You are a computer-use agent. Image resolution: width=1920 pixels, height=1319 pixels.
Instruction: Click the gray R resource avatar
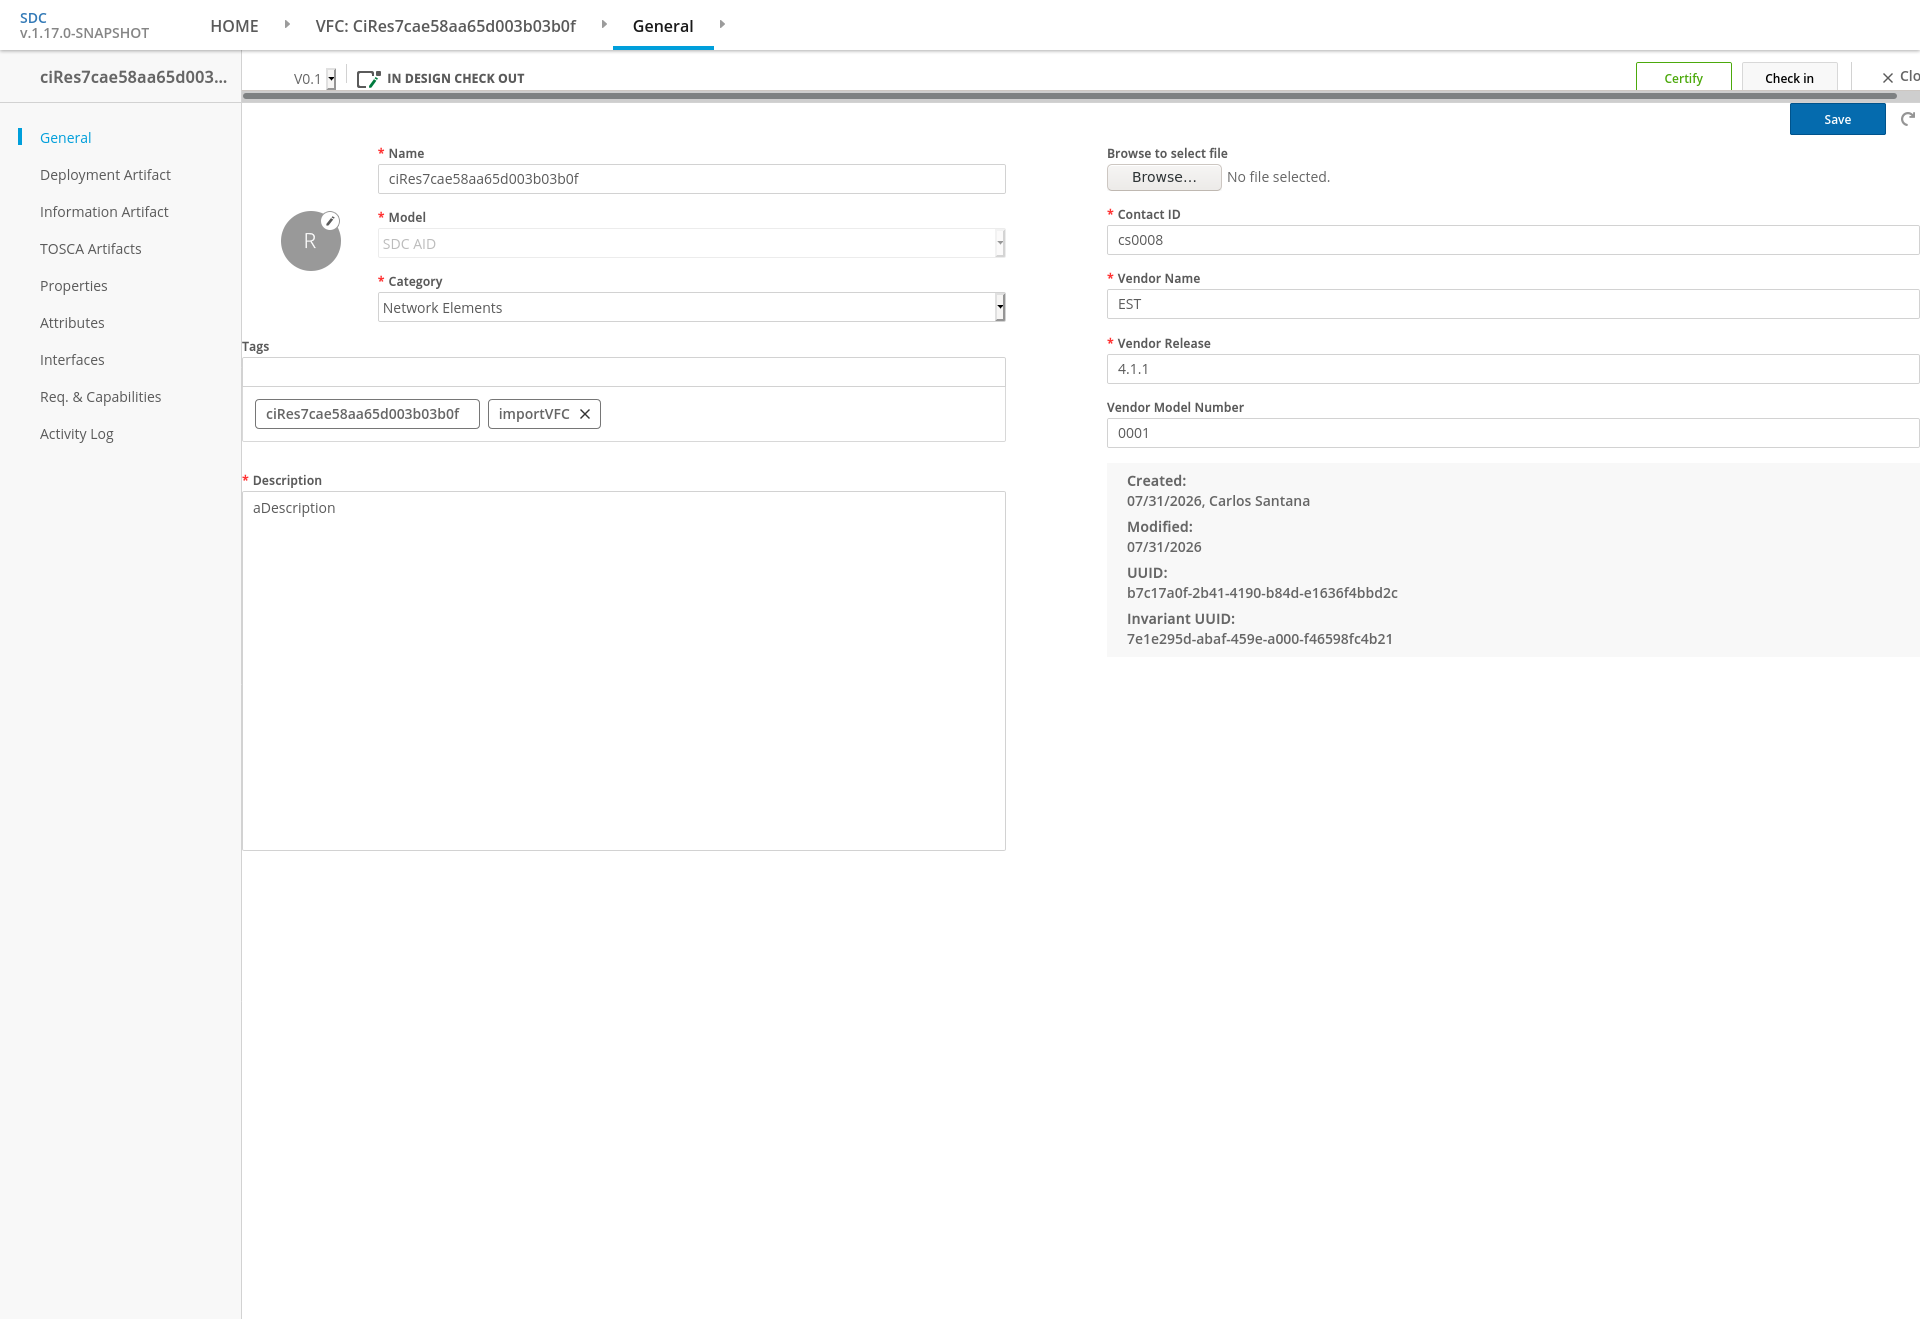pyautogui.click(x=310, y=241)
